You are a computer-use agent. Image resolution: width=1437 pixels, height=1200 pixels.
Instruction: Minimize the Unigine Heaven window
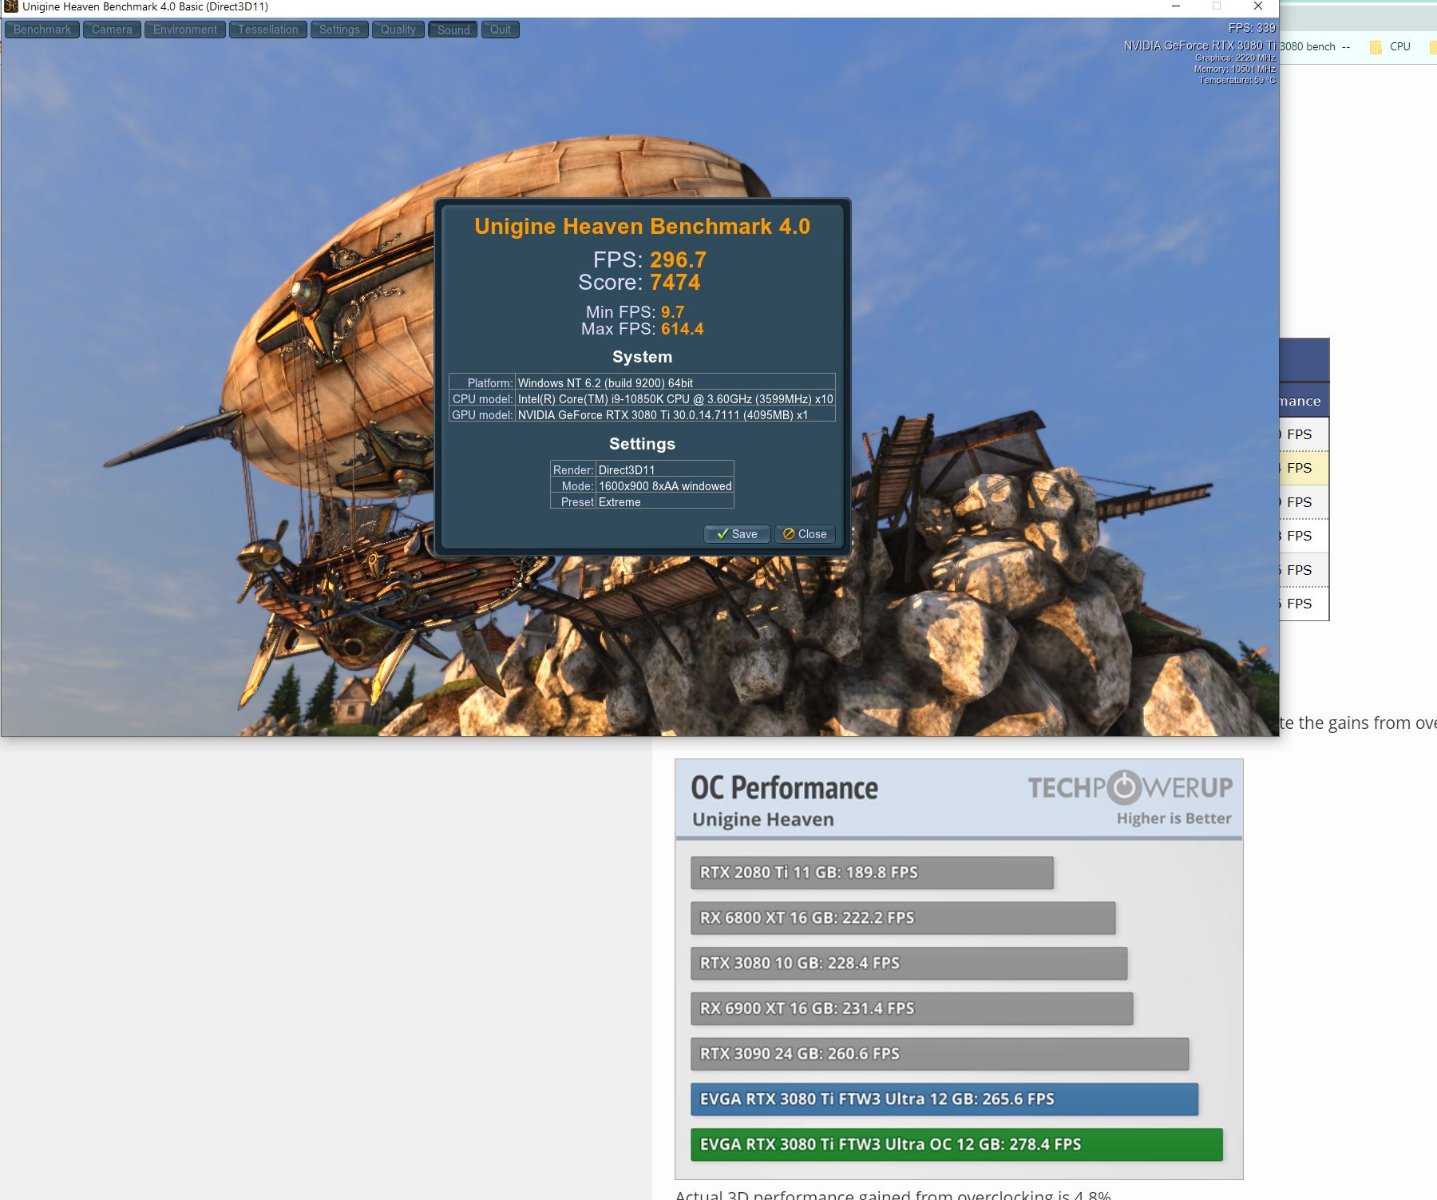(1176, 6)
